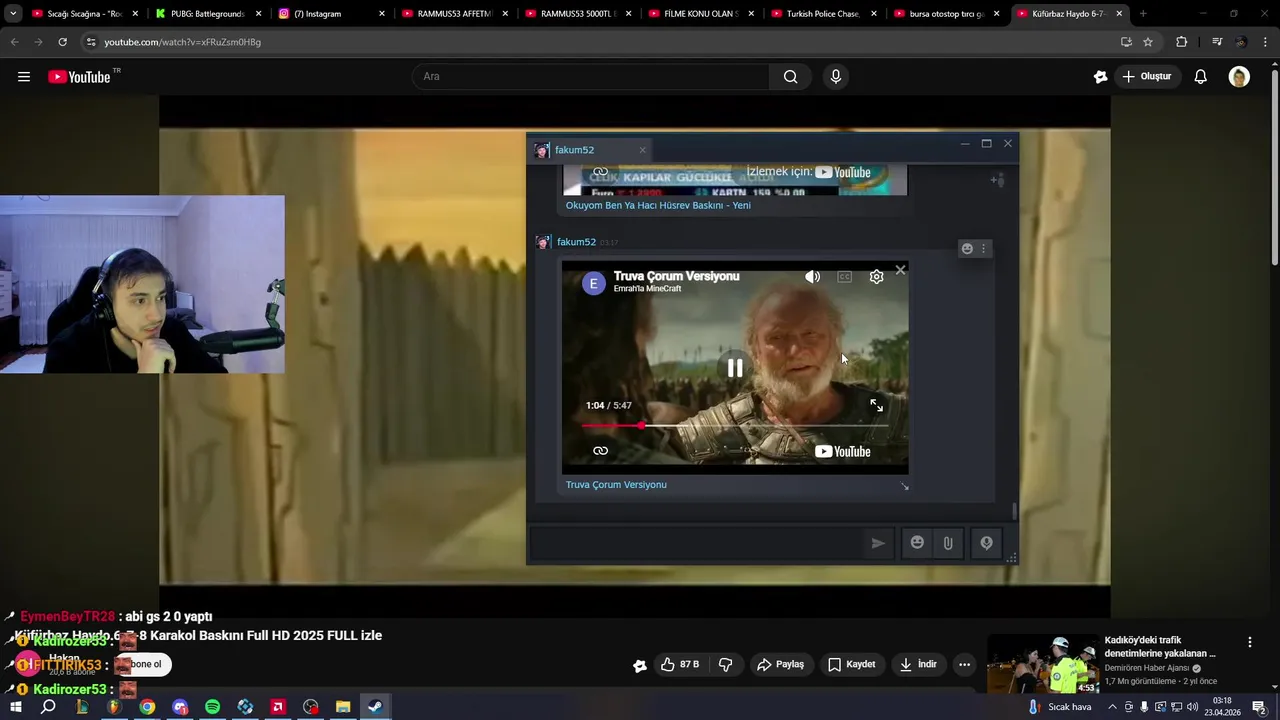Click the embed resize corner arrow
1280x720 pixels.
pos(905,487)
